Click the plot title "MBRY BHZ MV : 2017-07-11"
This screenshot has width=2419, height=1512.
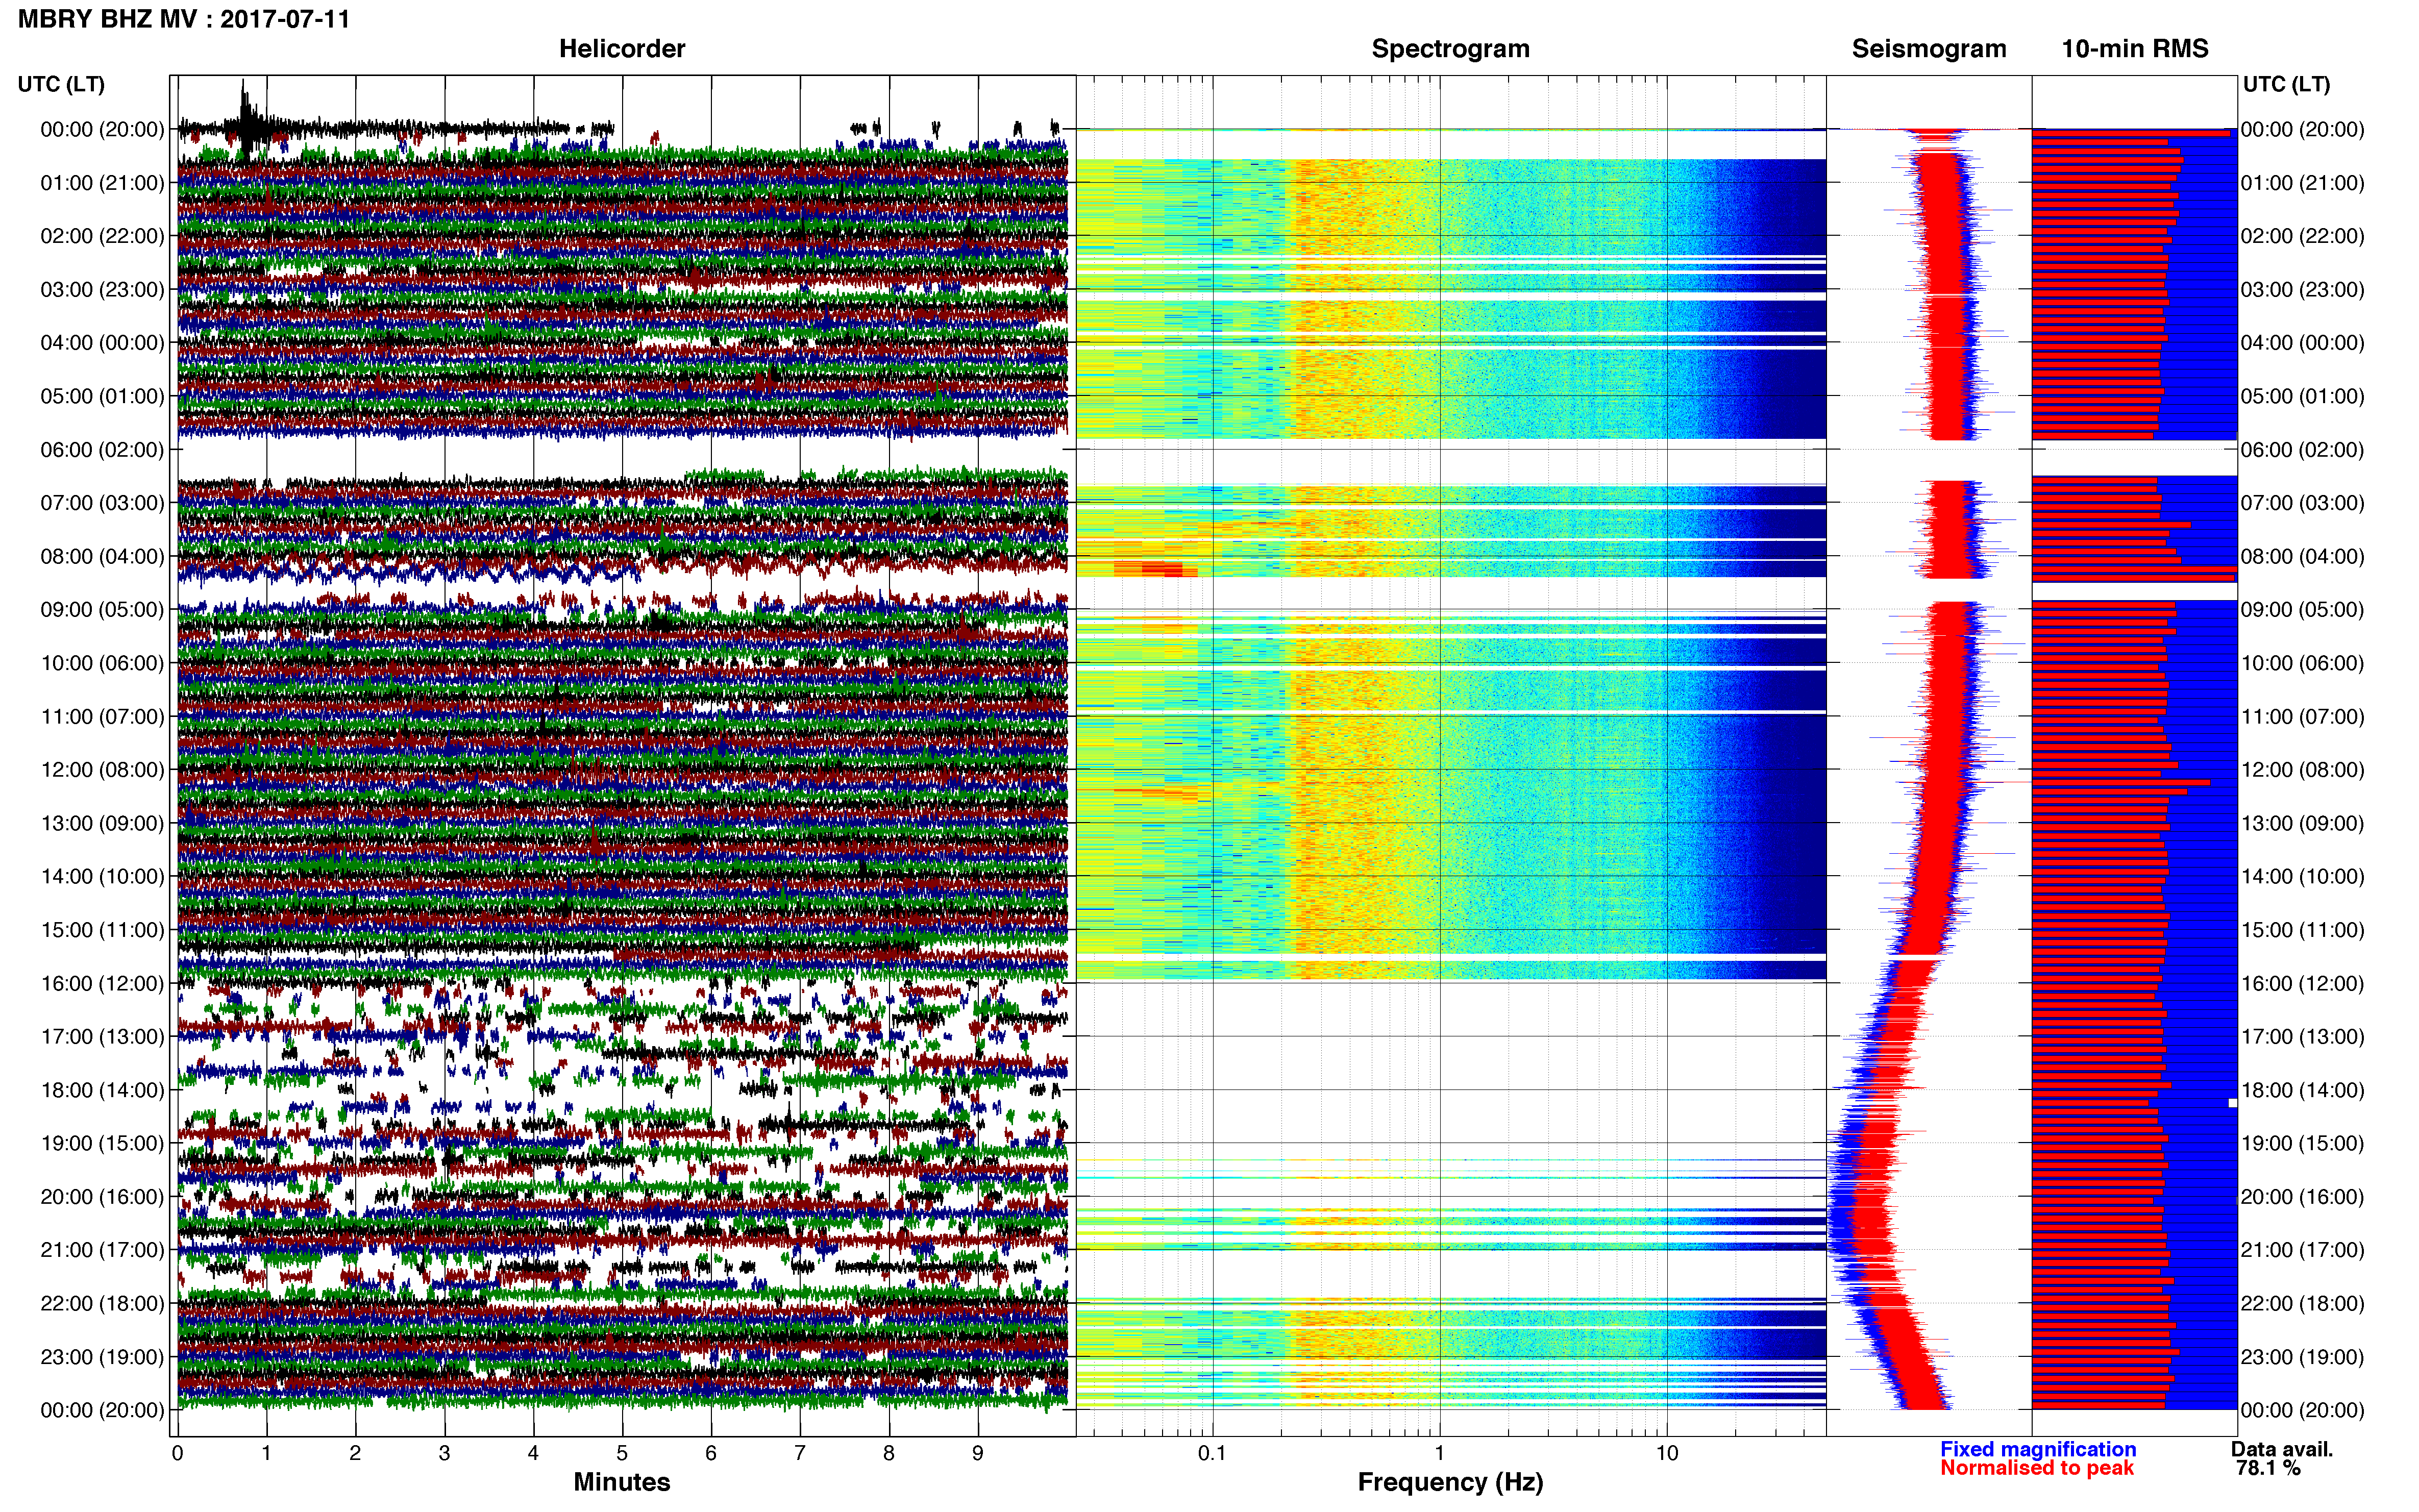pos(184,19)
